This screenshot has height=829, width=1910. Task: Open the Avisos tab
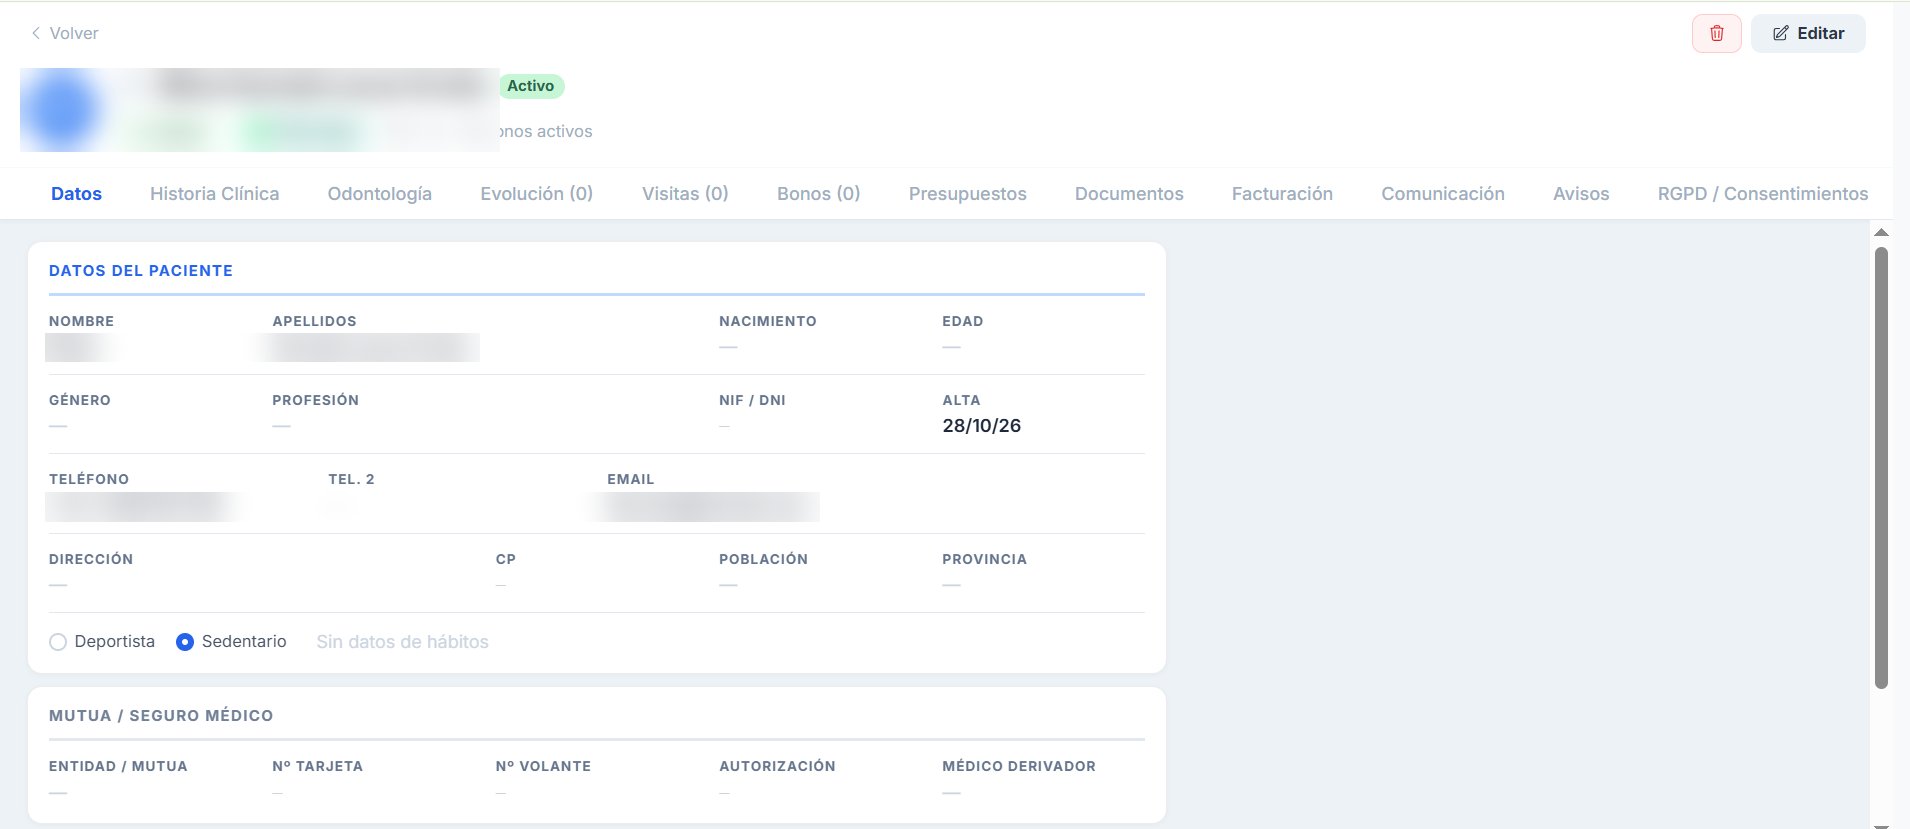[1581, 194]
